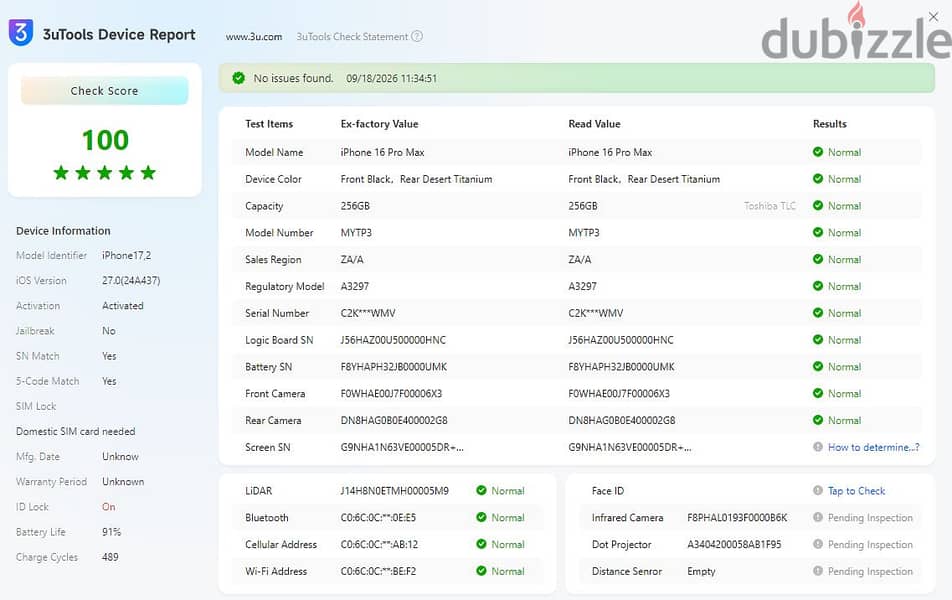Click the green check icon in Device Color row
The image size is (952, 600).
[x=818, y=179]
